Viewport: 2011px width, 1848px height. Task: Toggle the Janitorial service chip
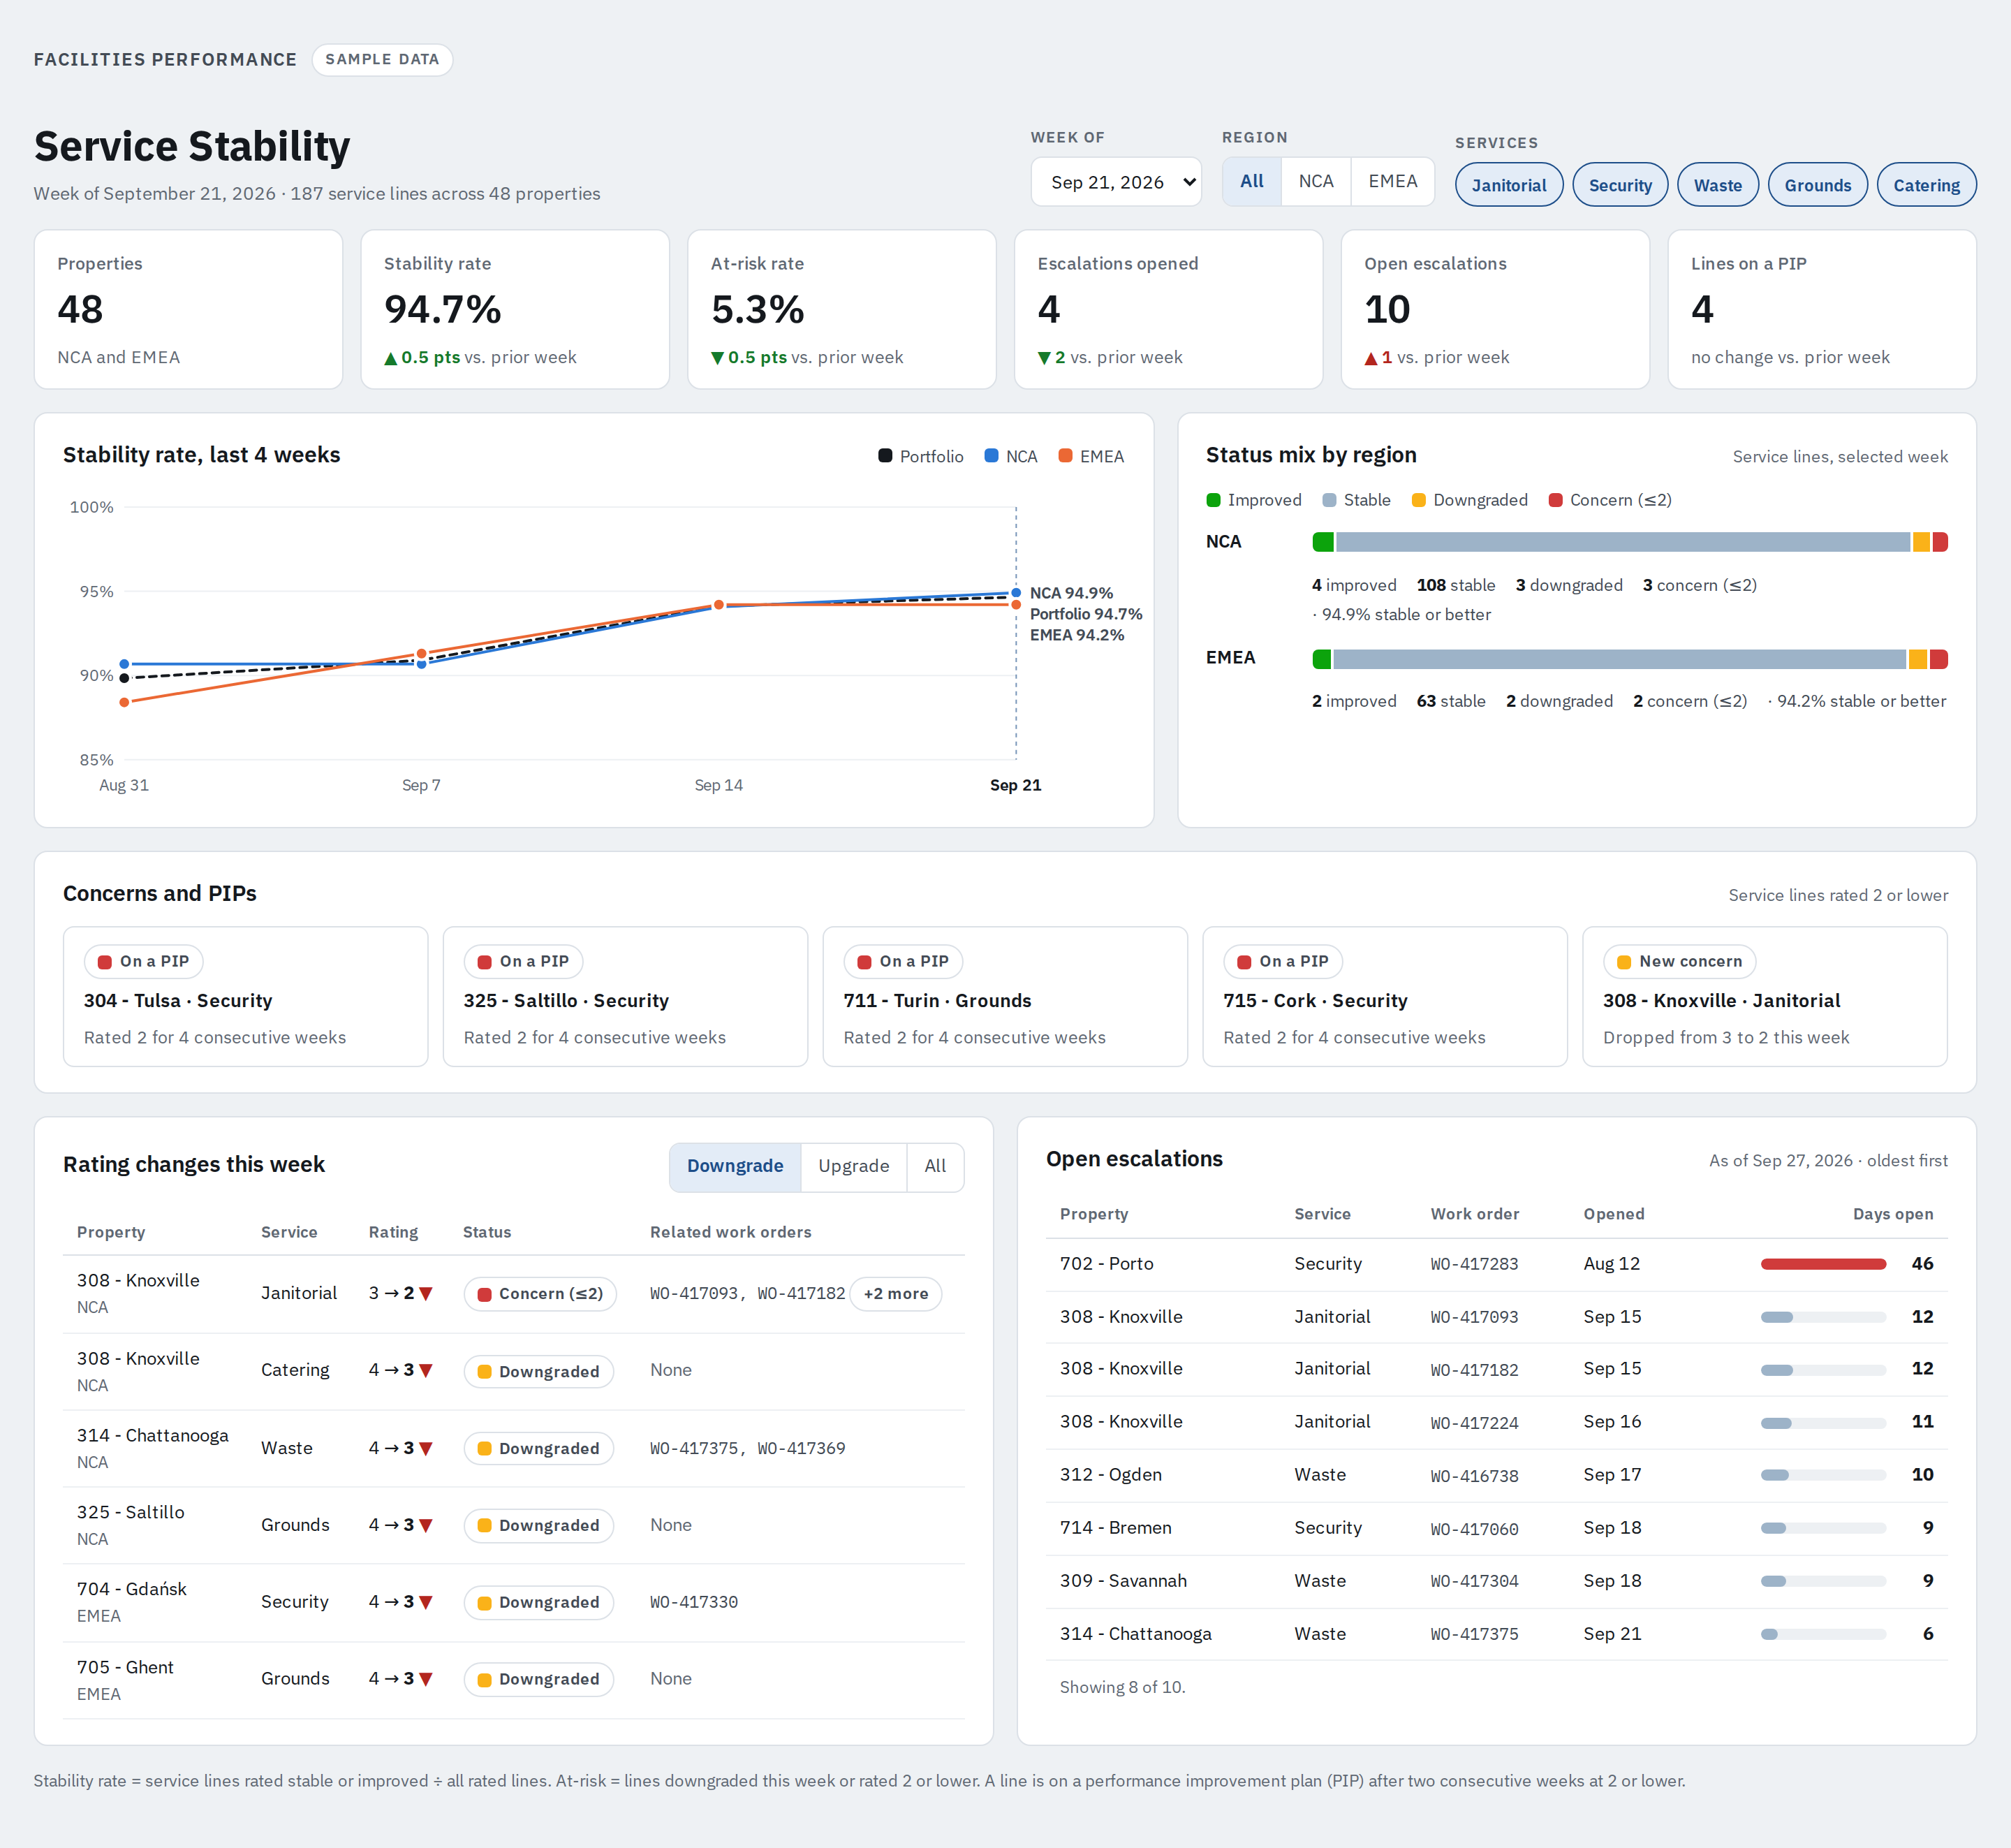1508,185
